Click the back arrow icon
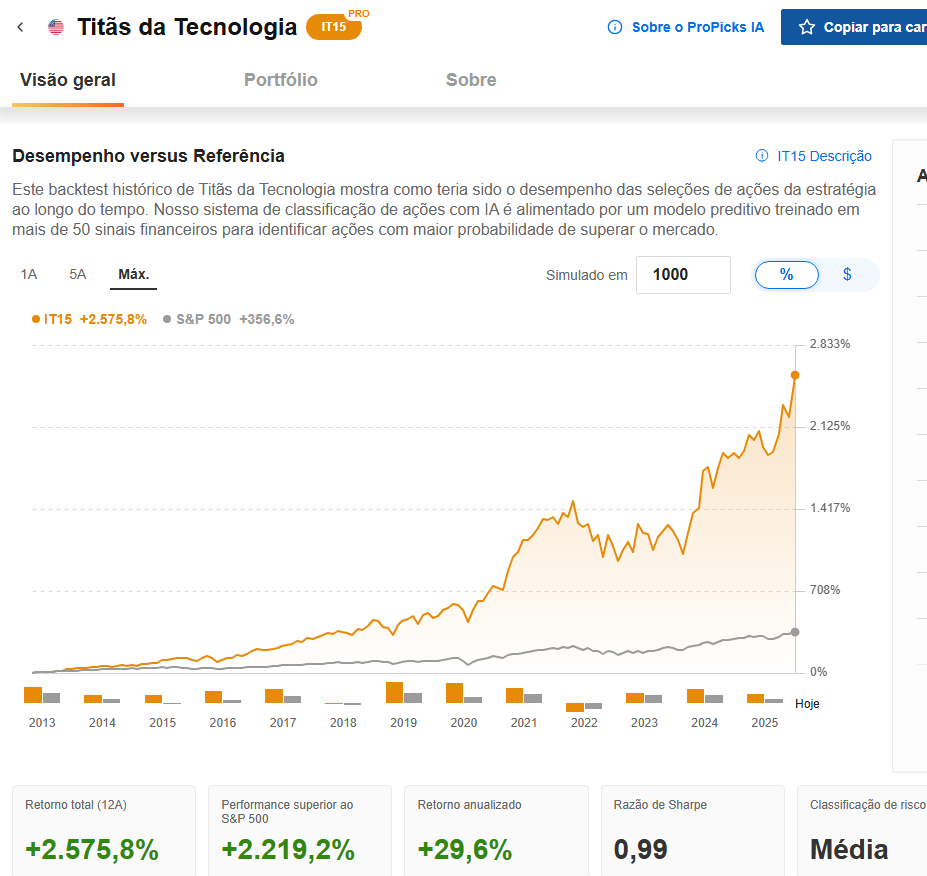The width and height of the screenshot is (927, 876). click(x=20, y=27)
